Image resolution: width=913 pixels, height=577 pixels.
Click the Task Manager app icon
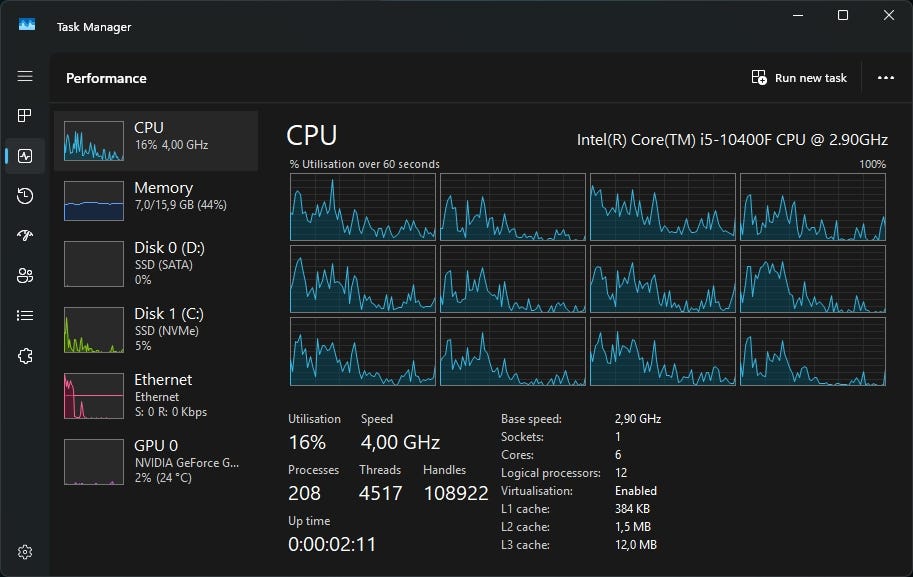tap(27, 24)
